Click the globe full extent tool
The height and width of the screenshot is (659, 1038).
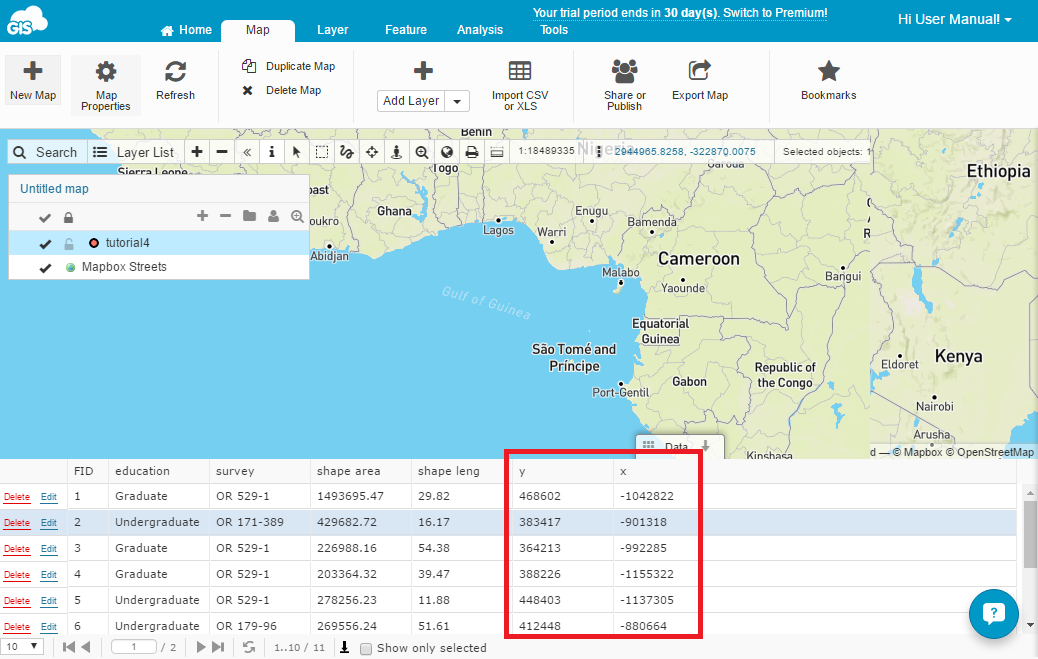(447, 152)
